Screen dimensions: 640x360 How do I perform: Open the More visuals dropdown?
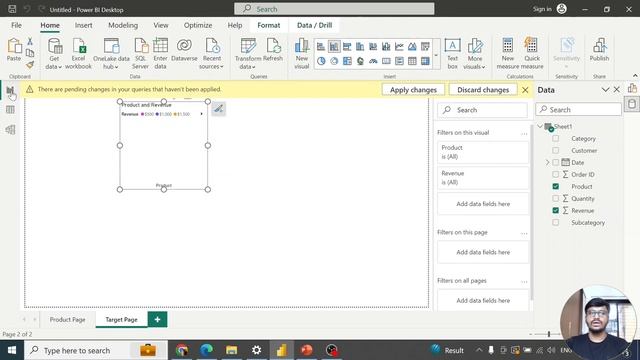point(475,53)
